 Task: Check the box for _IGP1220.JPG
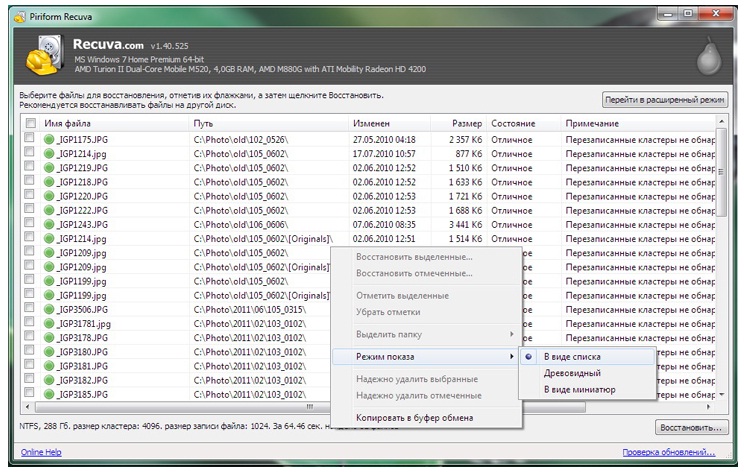point(29,194)
